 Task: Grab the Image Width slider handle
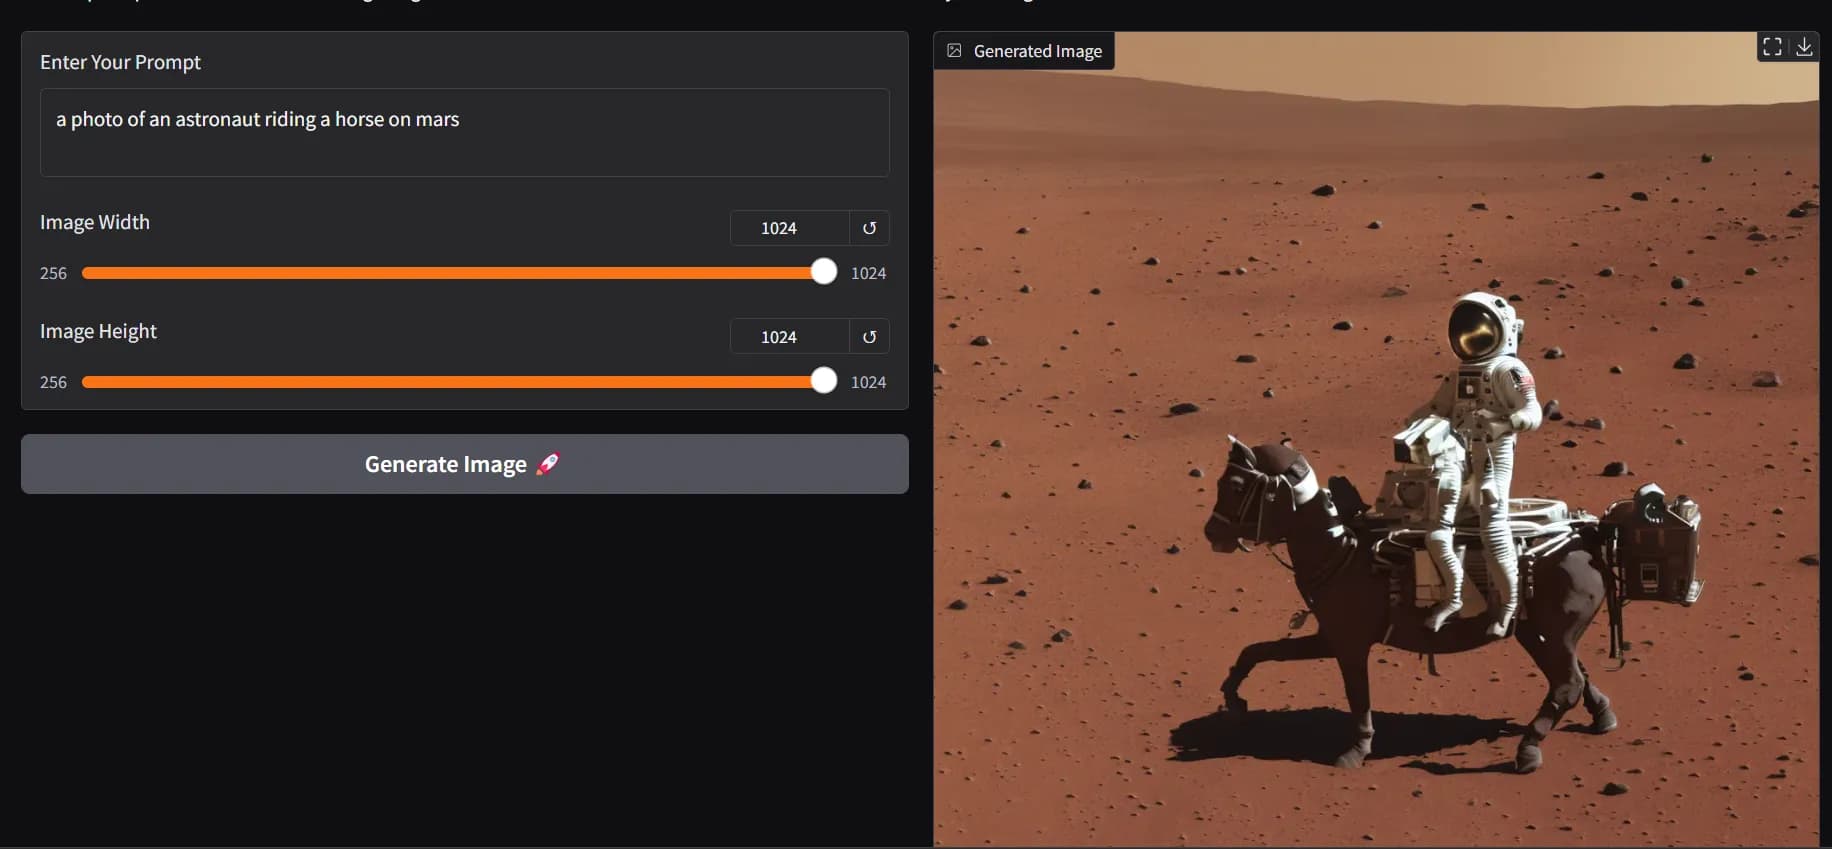(823, 272)
